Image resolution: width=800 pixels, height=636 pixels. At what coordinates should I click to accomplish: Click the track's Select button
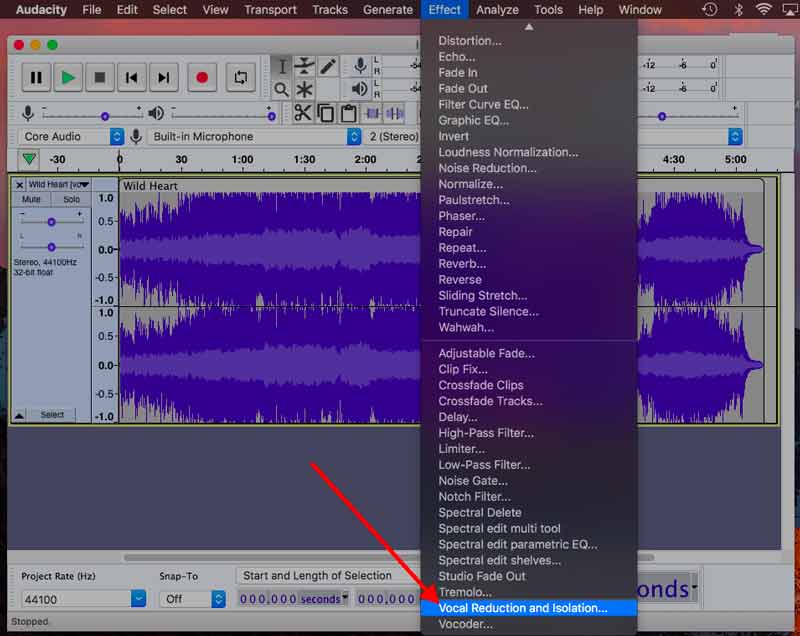pyautogui.click(x=52, y=414)
